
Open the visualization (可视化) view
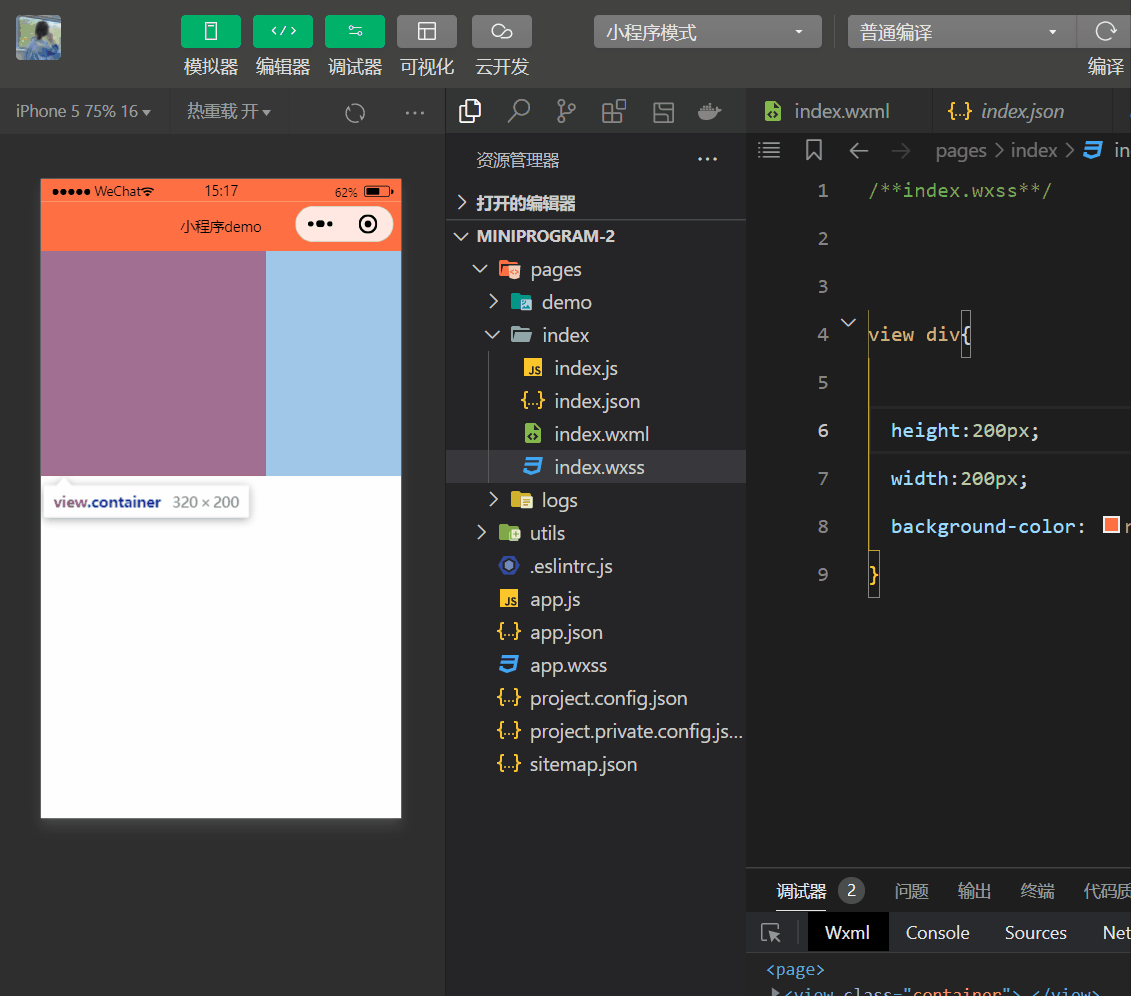(427, 32)
